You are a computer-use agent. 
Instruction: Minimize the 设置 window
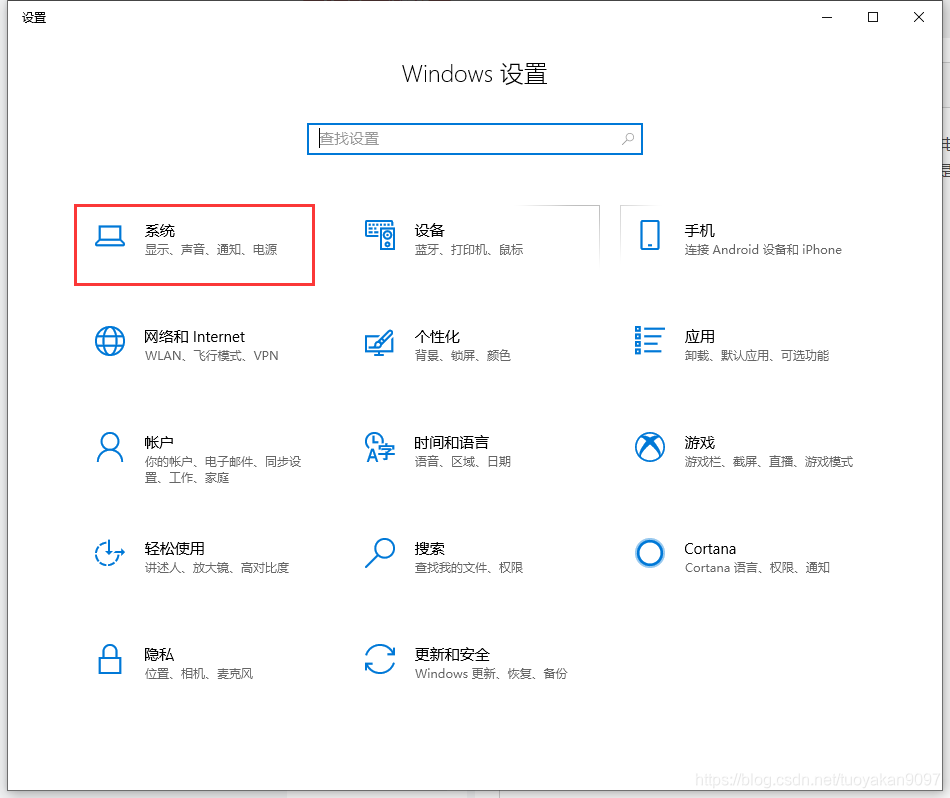[x=827, y=18]
